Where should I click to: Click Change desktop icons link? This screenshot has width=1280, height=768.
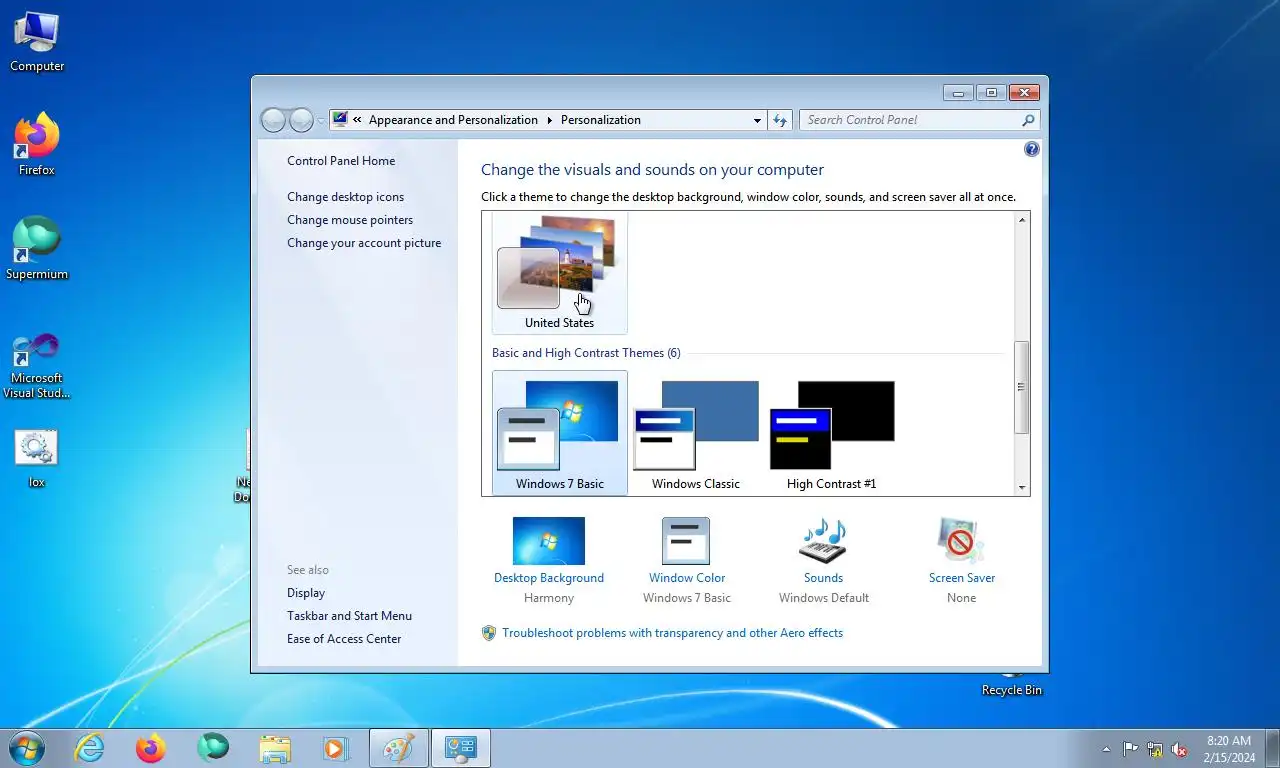346,197
